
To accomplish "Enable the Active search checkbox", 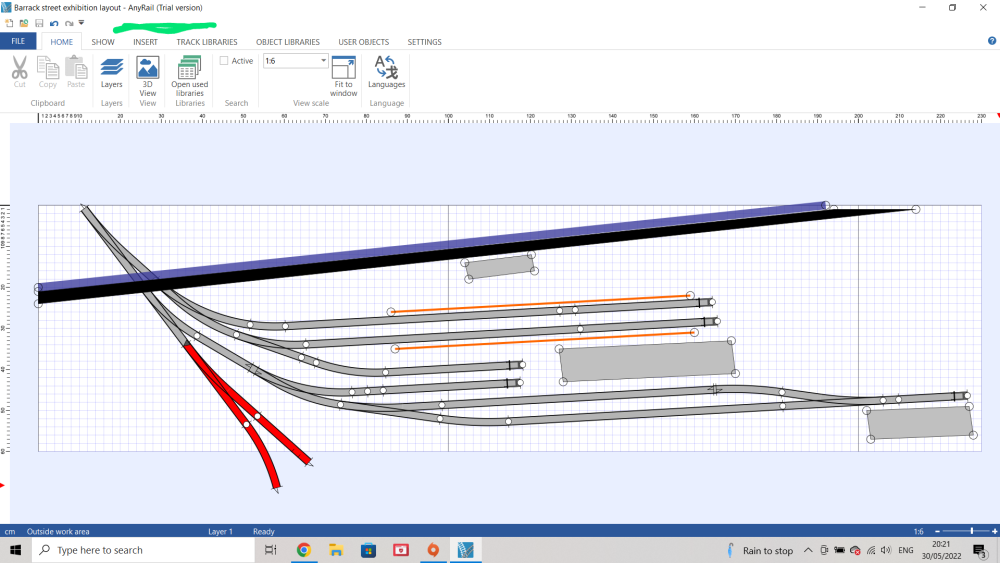I will point(224,61).
